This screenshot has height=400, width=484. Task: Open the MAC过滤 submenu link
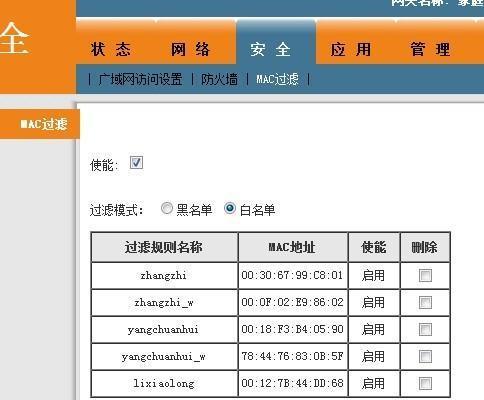277,79
